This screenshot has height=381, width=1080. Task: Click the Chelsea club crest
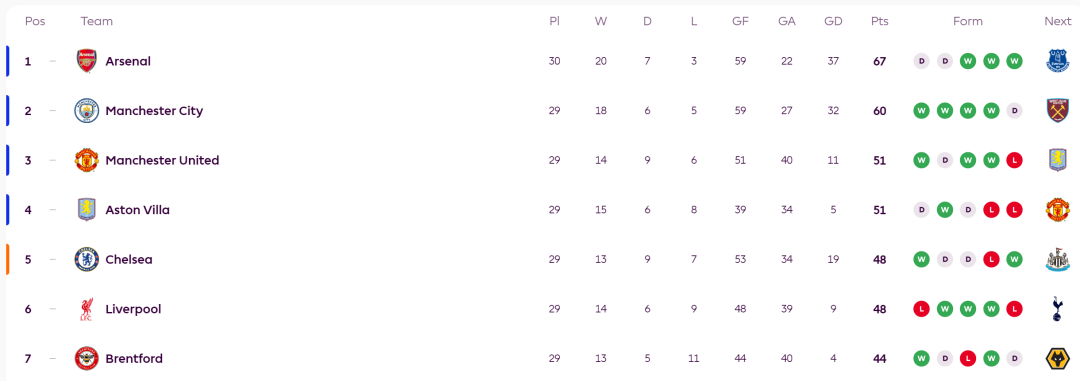point(87,260)
